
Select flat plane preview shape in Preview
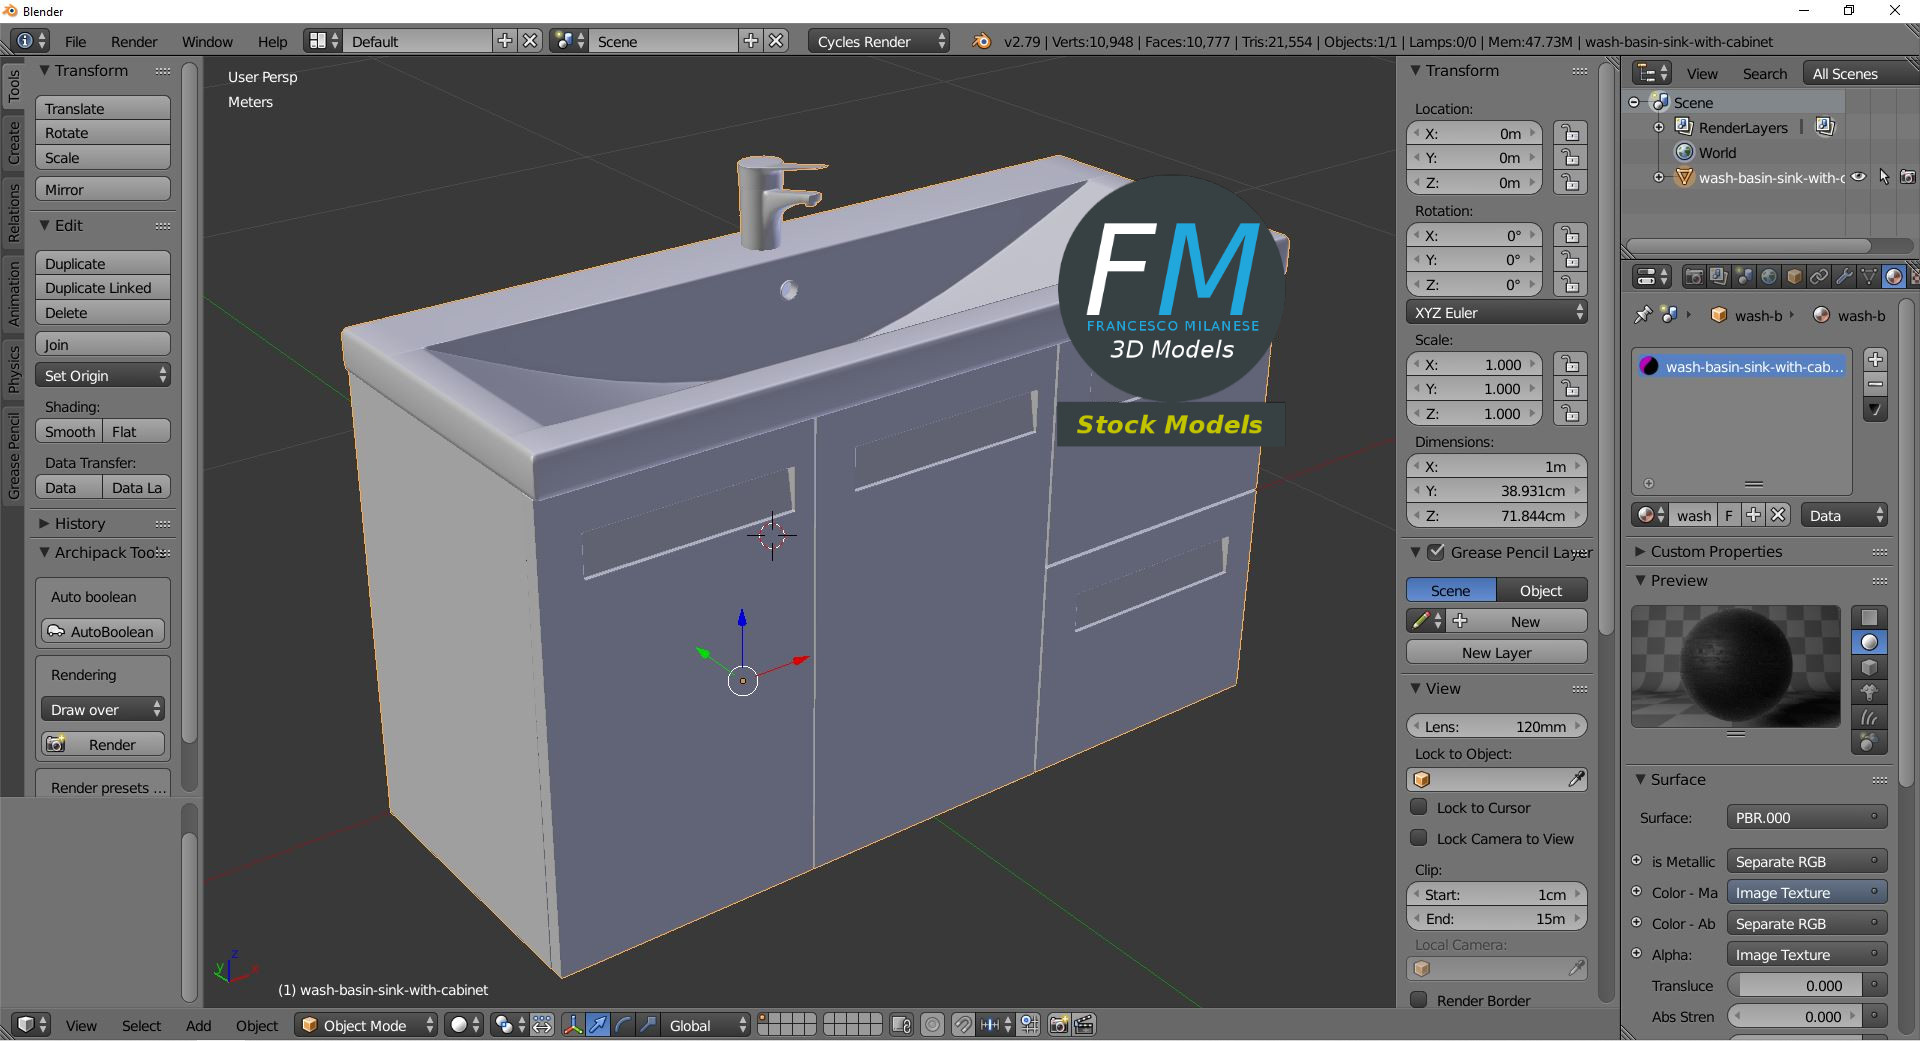1869,617
